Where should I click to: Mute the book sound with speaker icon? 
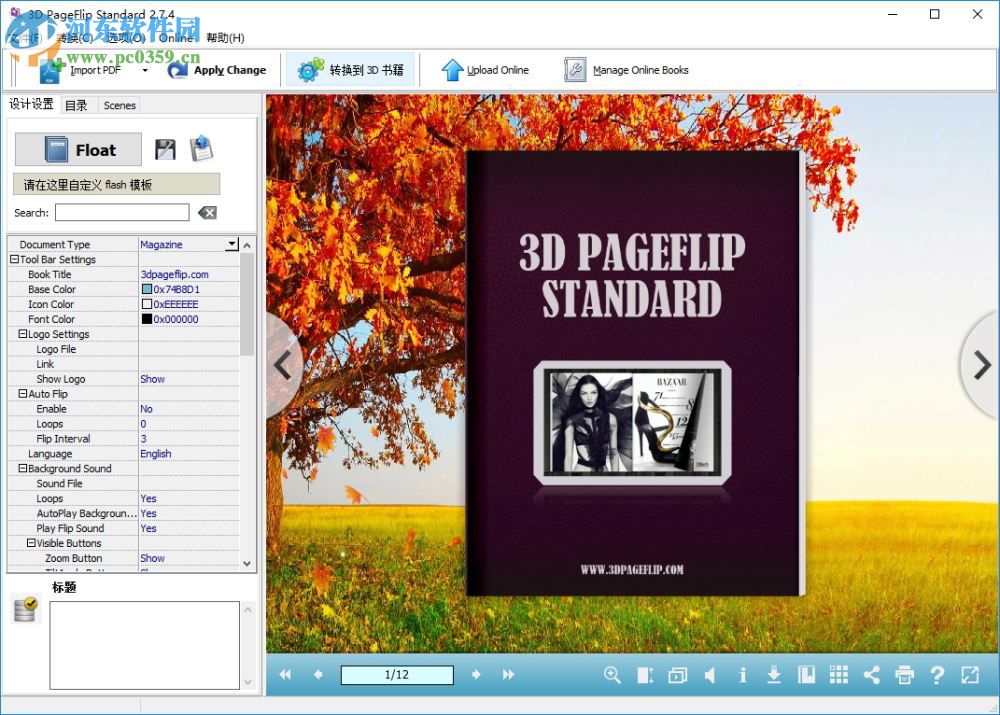[x=710, y=675]
